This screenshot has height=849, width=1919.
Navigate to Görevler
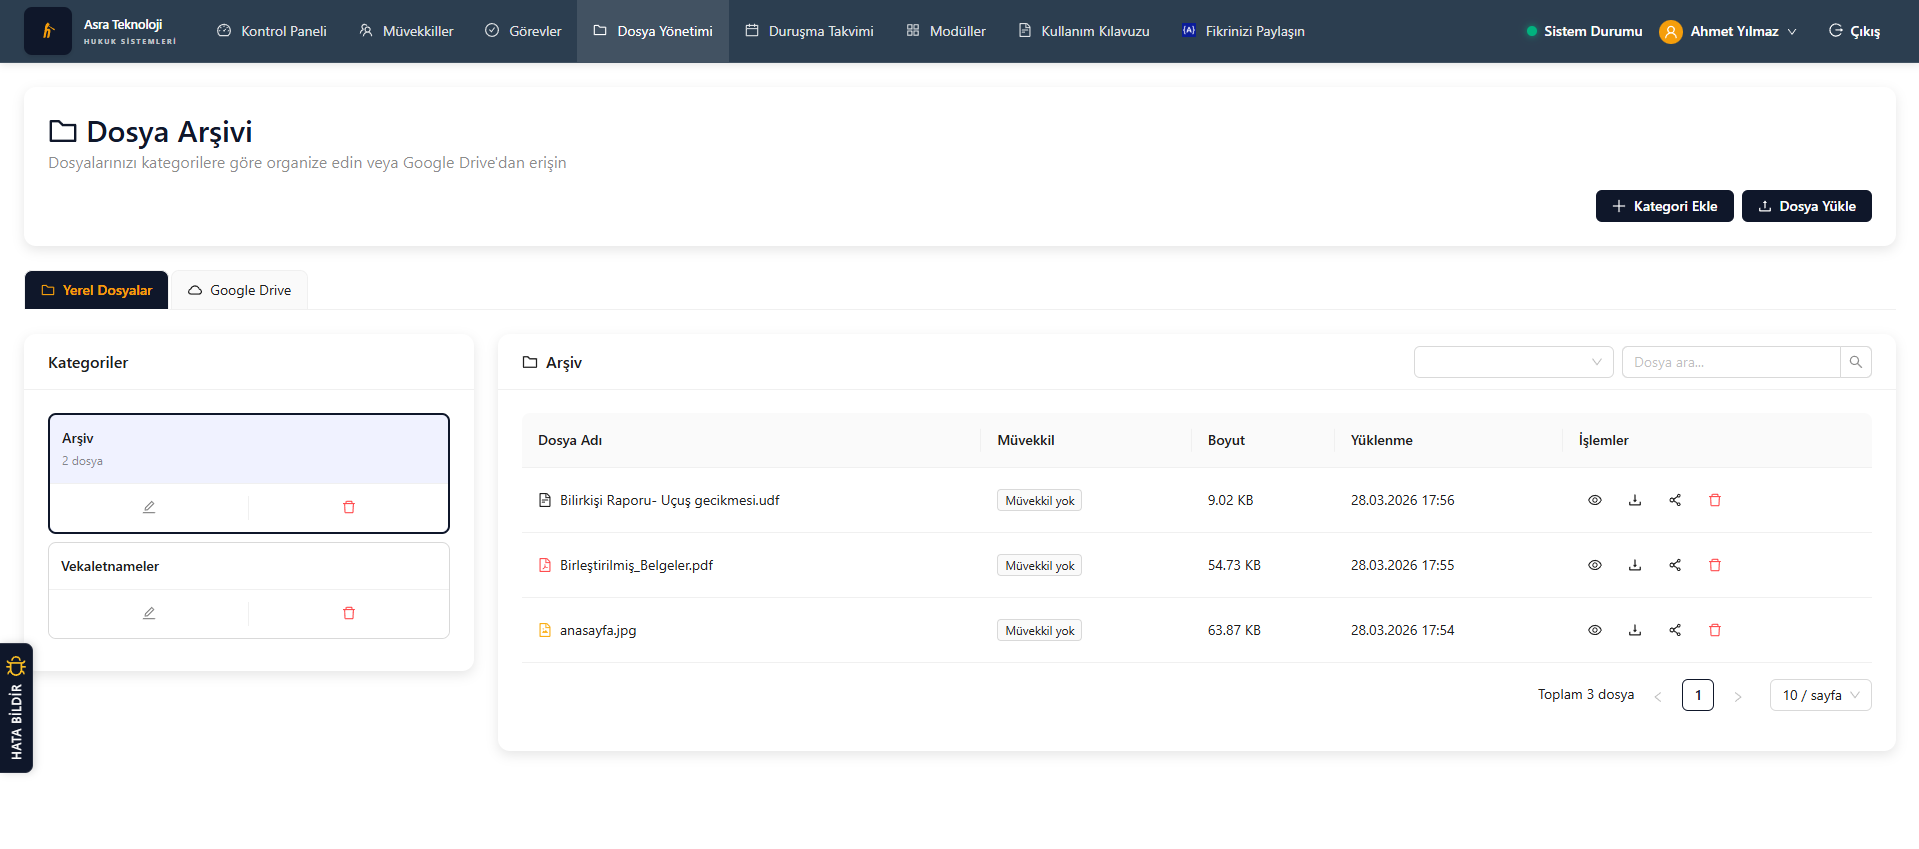pos(523,31)
